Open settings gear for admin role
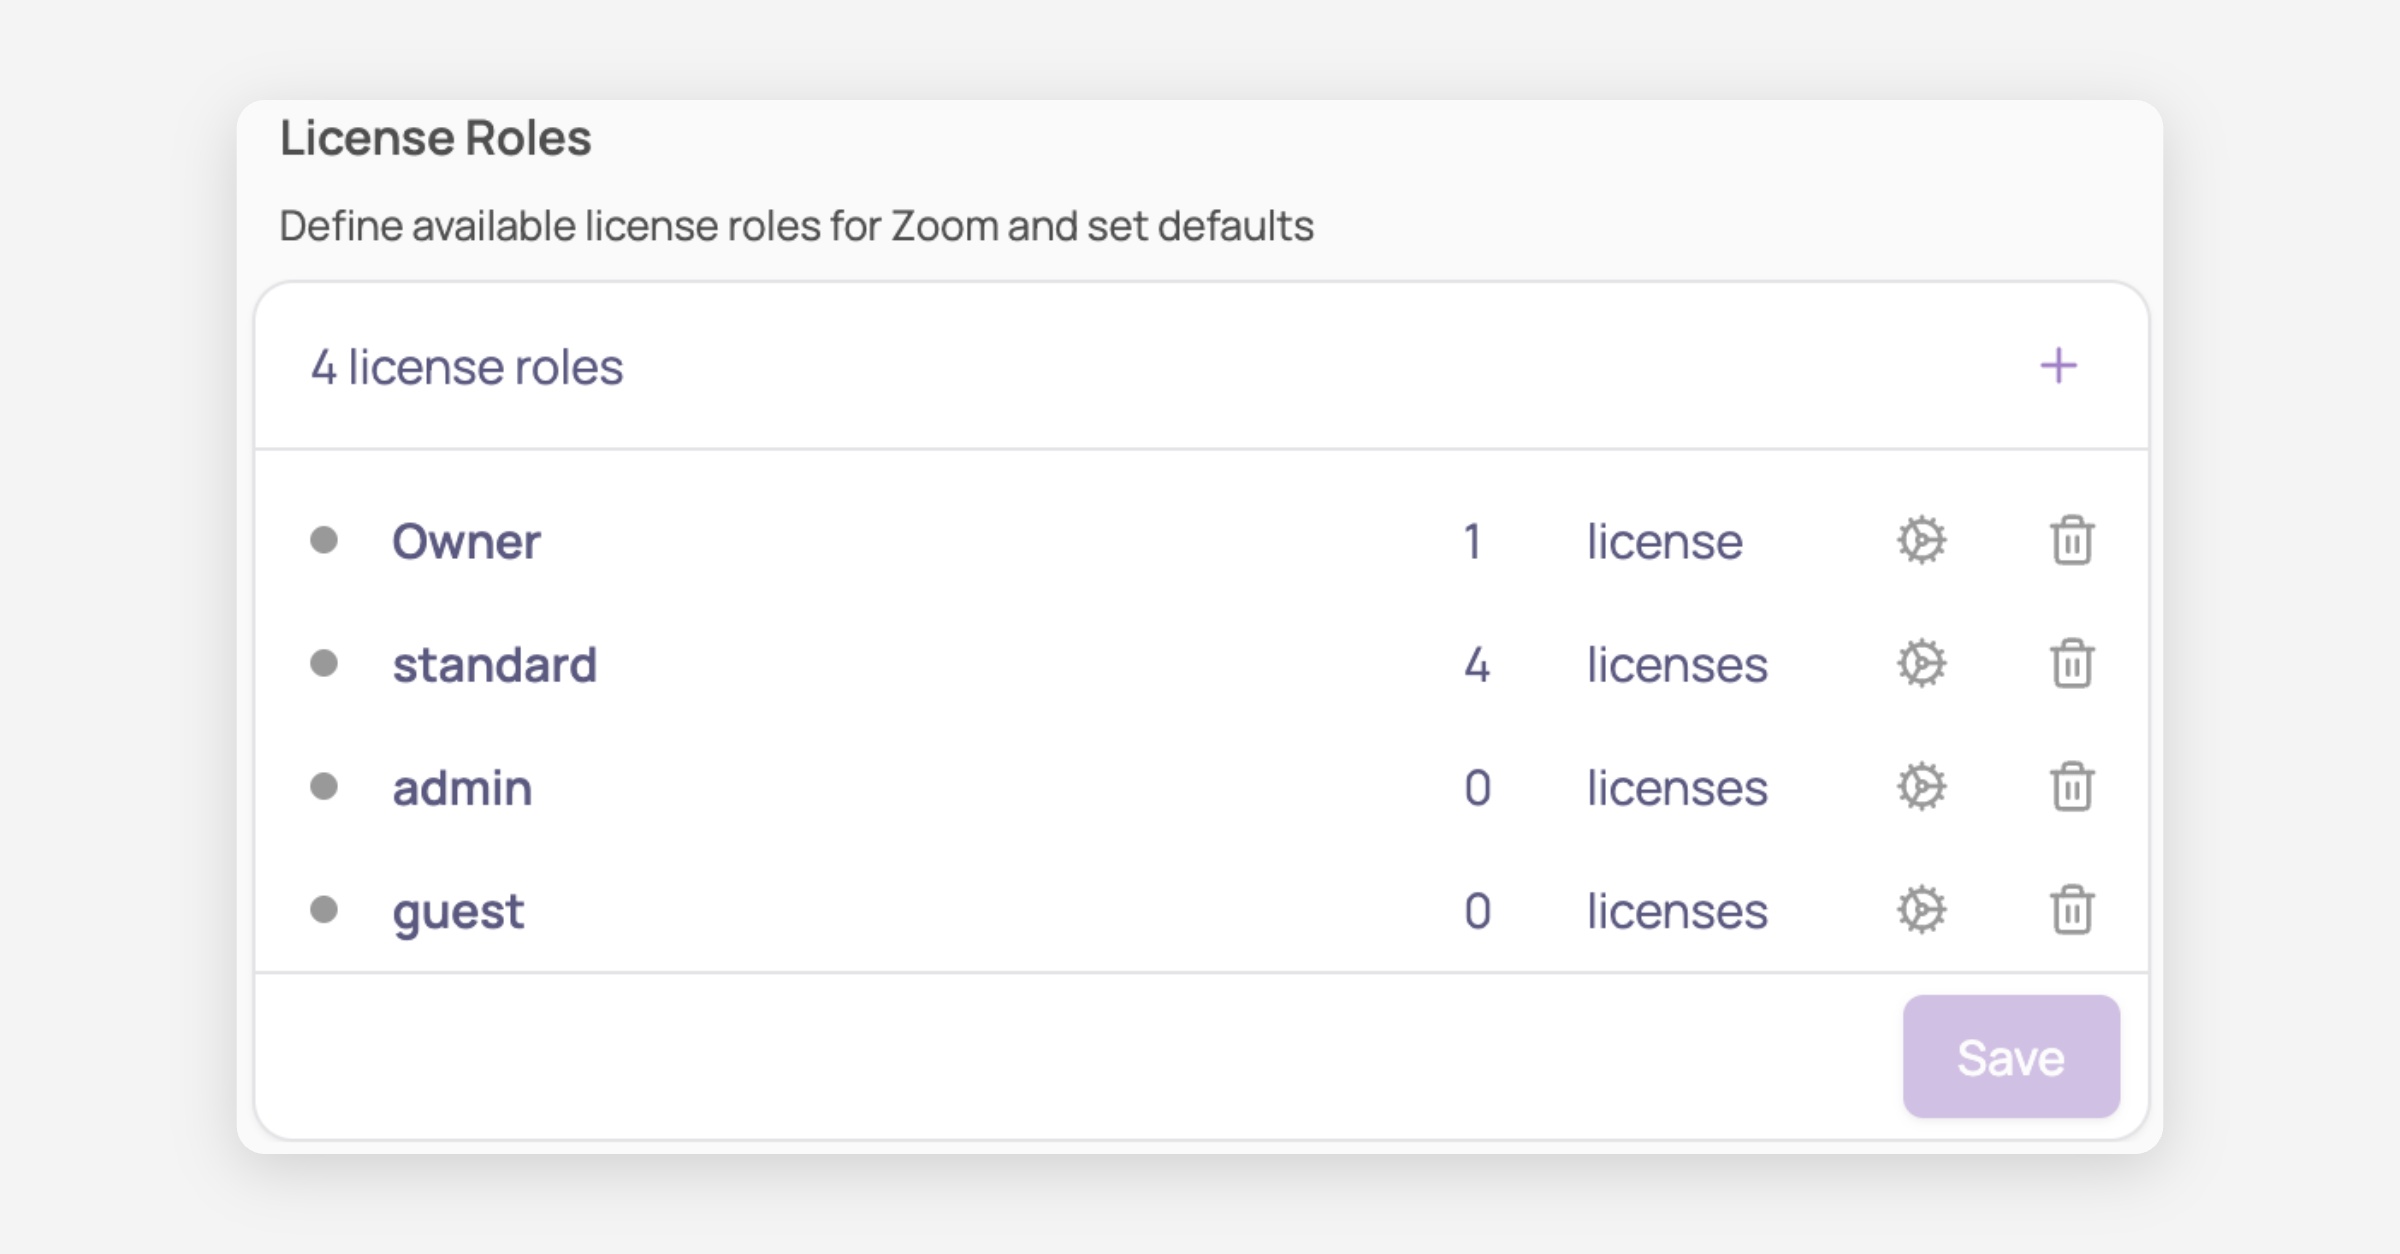Viewport: 2400px width, 1254px height. [1921, 787]
